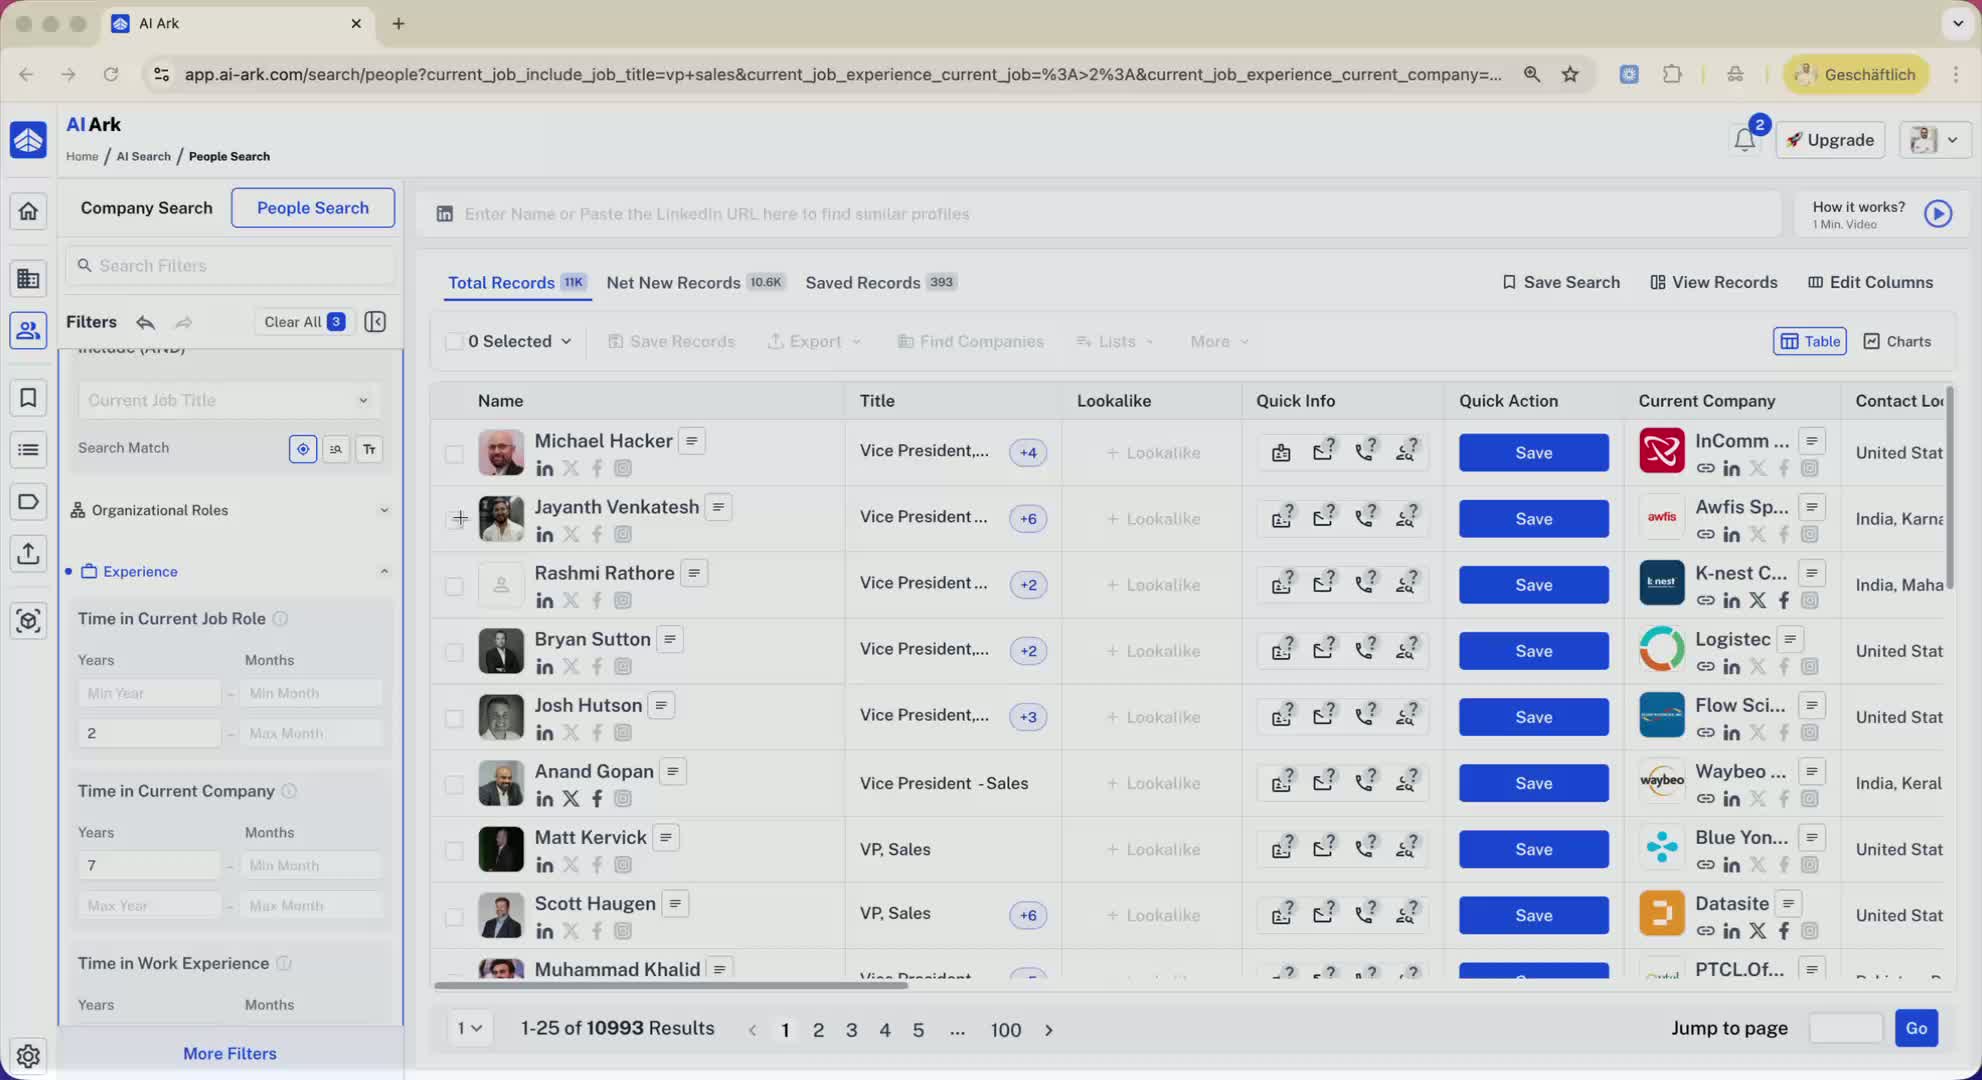Click Save button for Josh Hutson

pos(1533,717)
